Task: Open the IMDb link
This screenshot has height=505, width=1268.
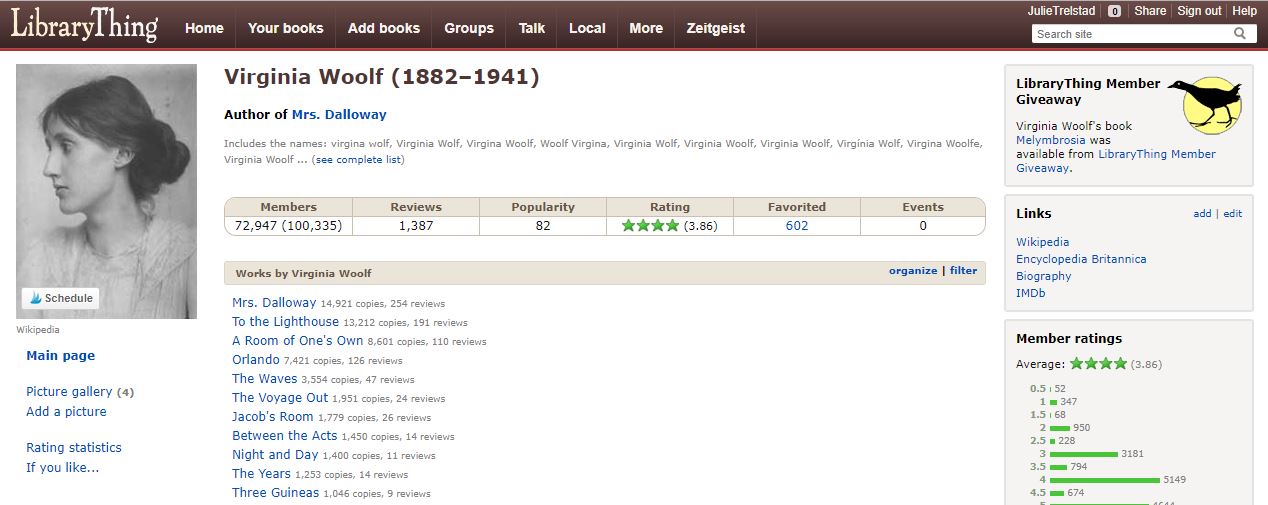Action: pyautogui.click(x=1031, y=293)
